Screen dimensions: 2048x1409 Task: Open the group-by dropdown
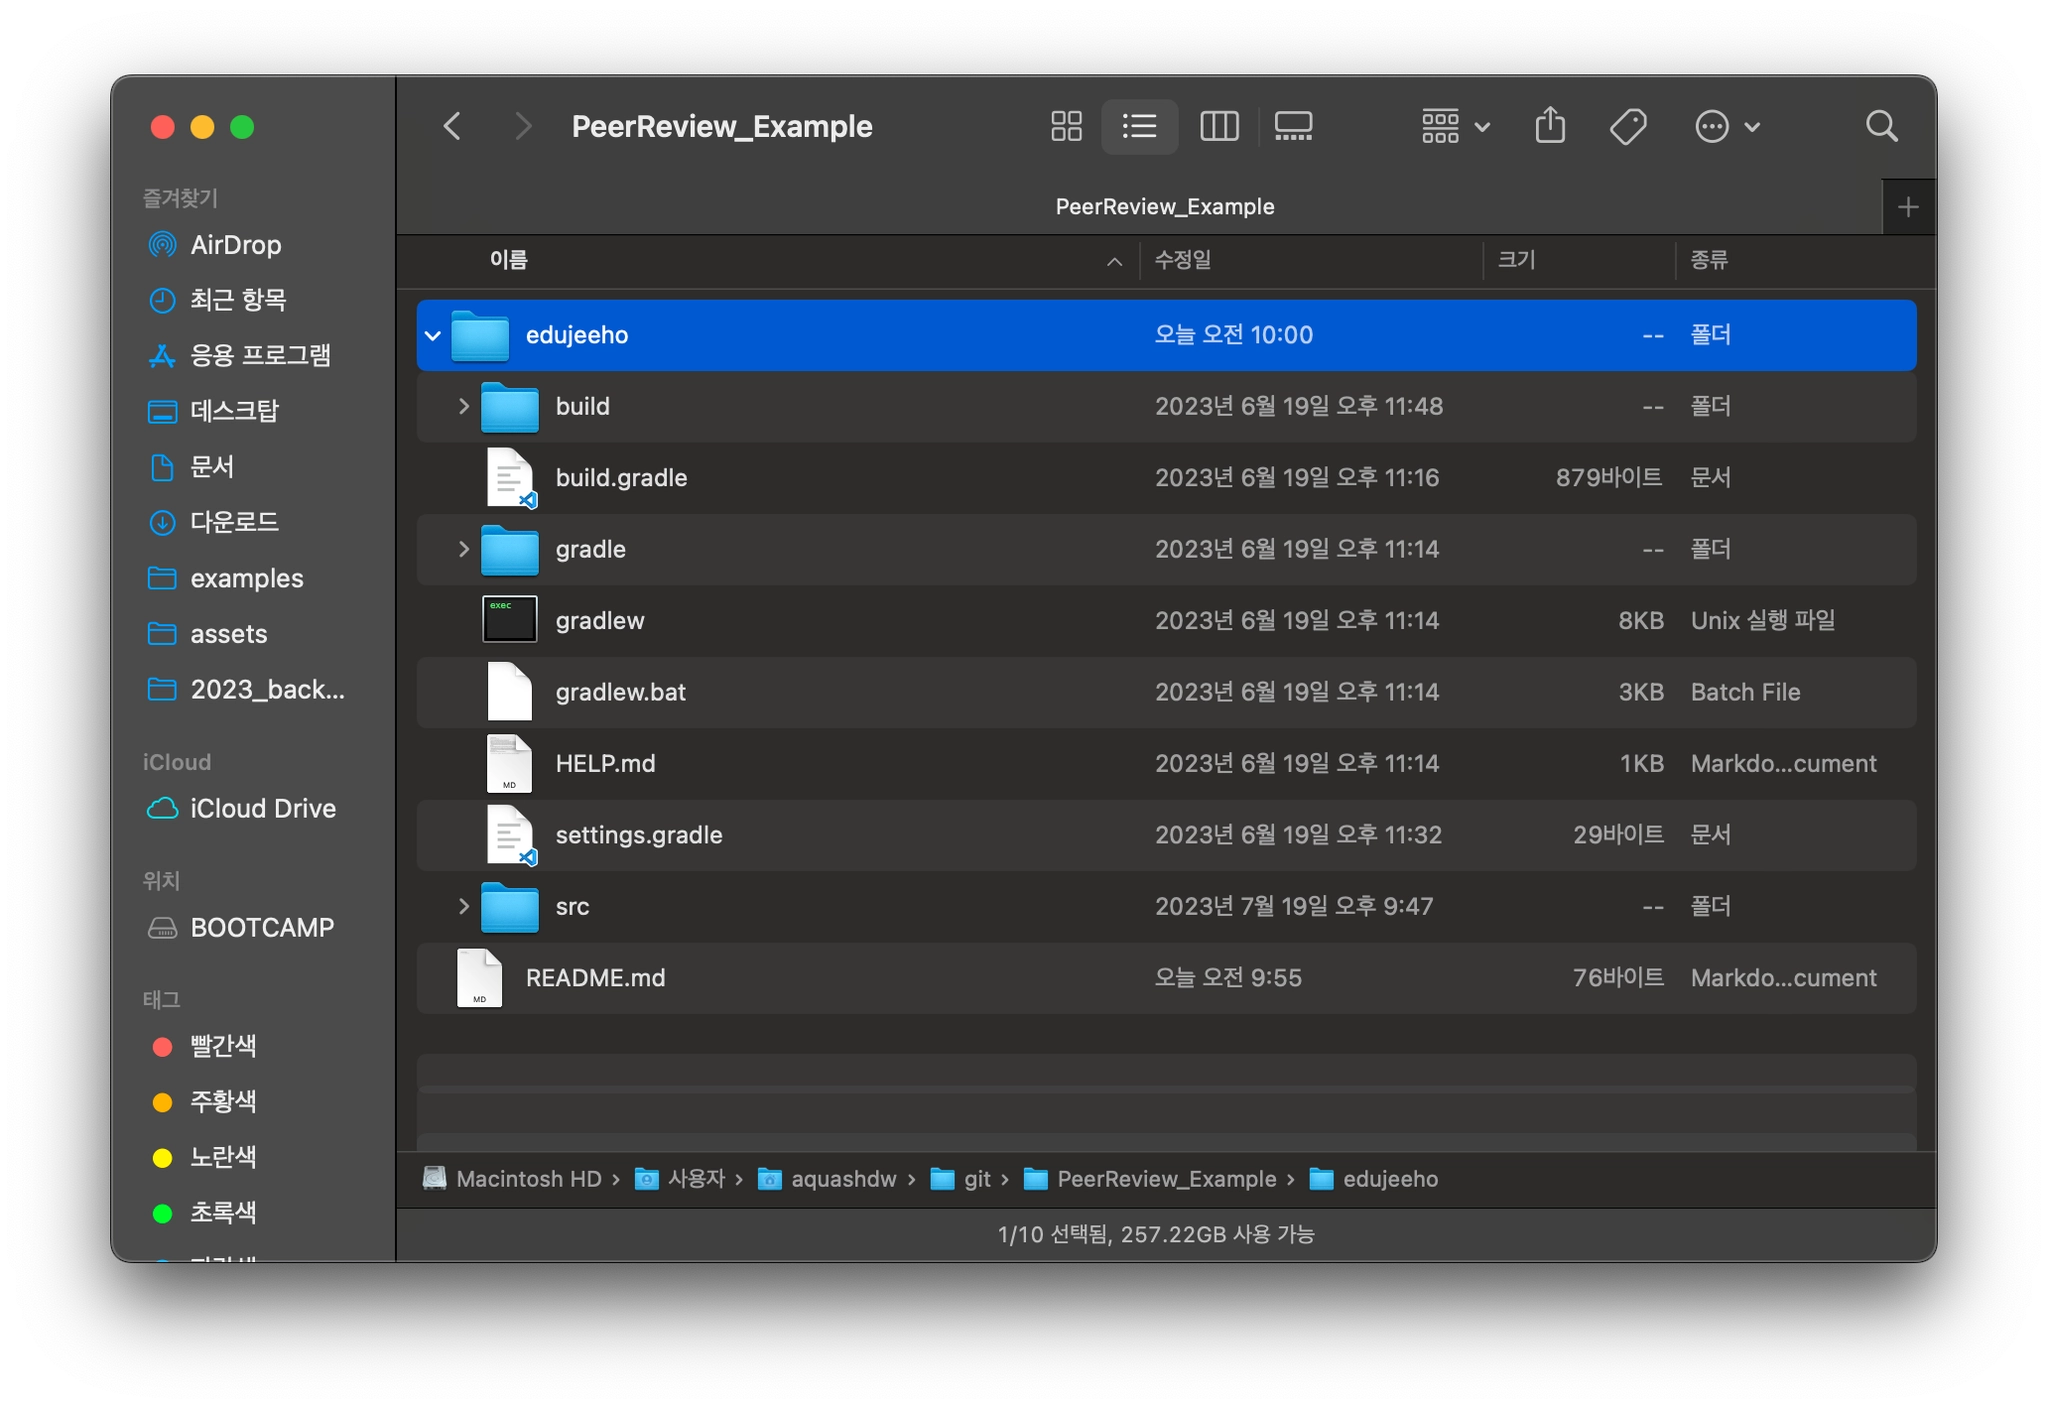(1455, 126)
